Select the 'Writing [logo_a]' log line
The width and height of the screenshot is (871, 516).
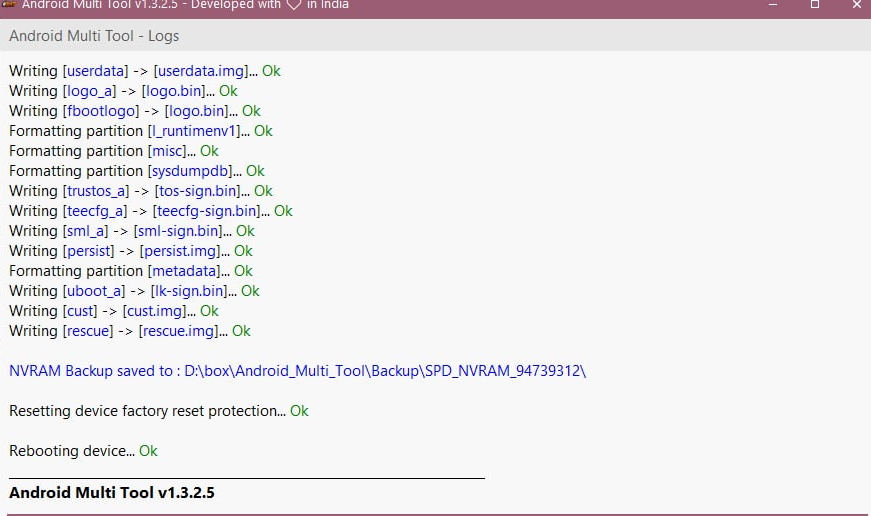tap(123, 91)
